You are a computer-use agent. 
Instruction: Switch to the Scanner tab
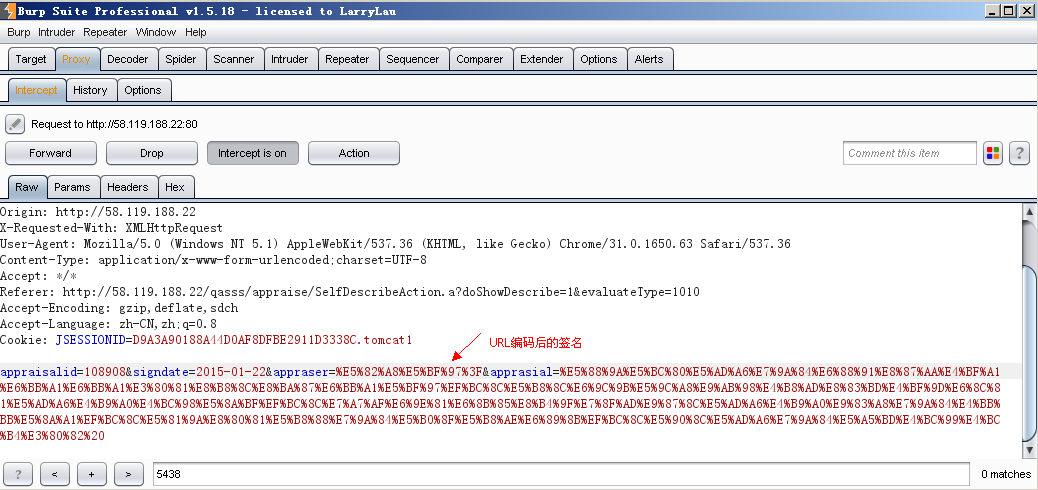click(234, 59)
